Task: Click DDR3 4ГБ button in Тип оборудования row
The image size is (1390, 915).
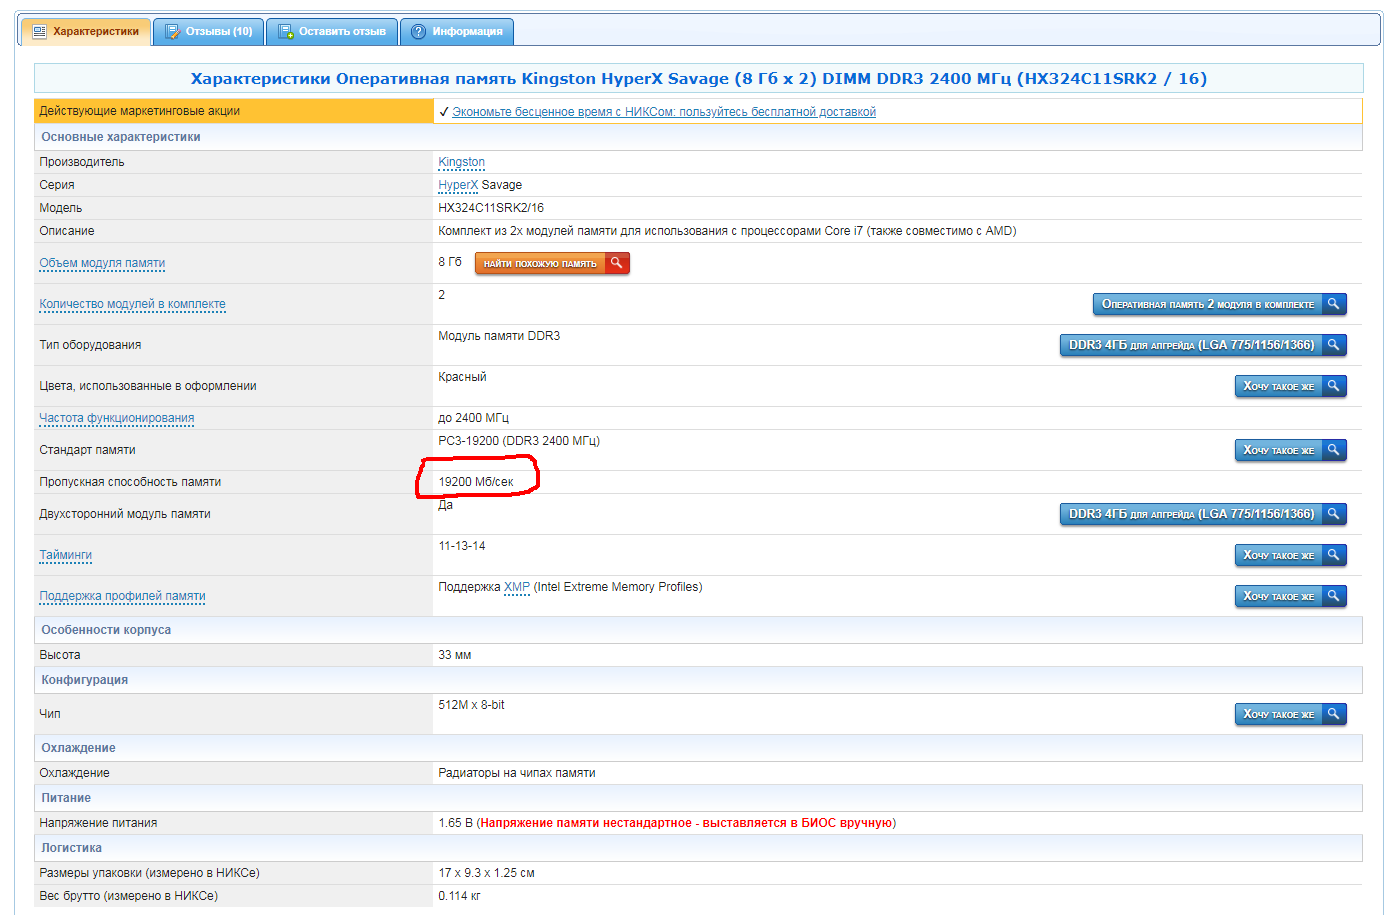Action: click(x=1203, y=345)
